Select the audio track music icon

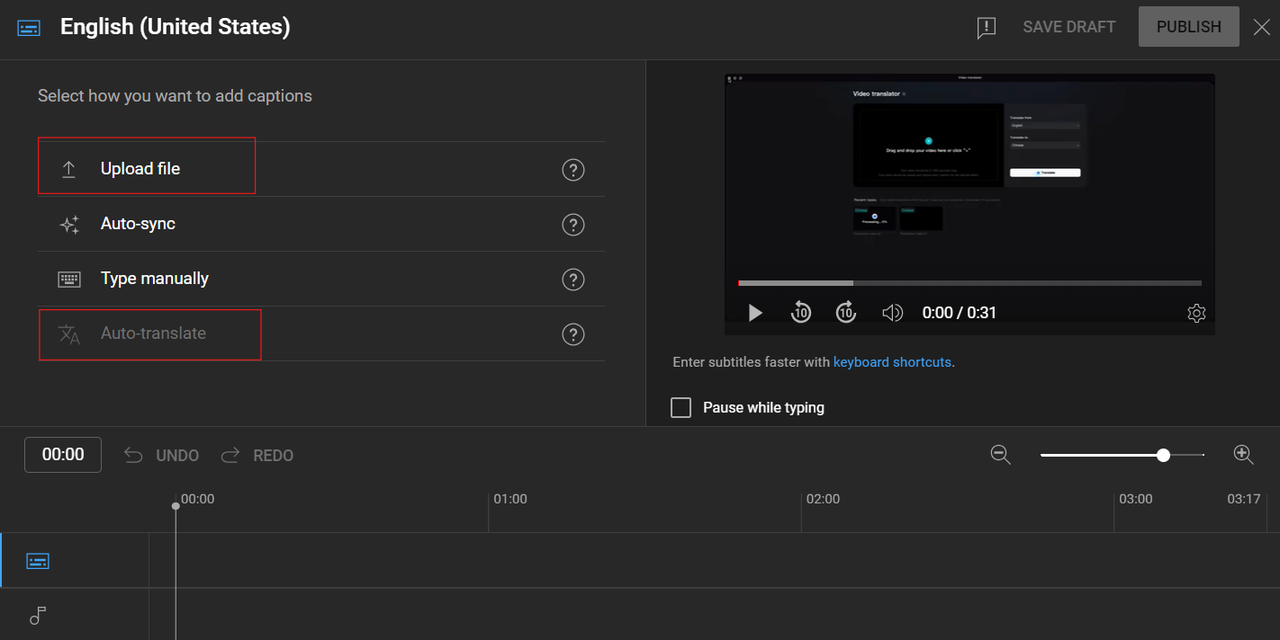(x=38, y=615)
